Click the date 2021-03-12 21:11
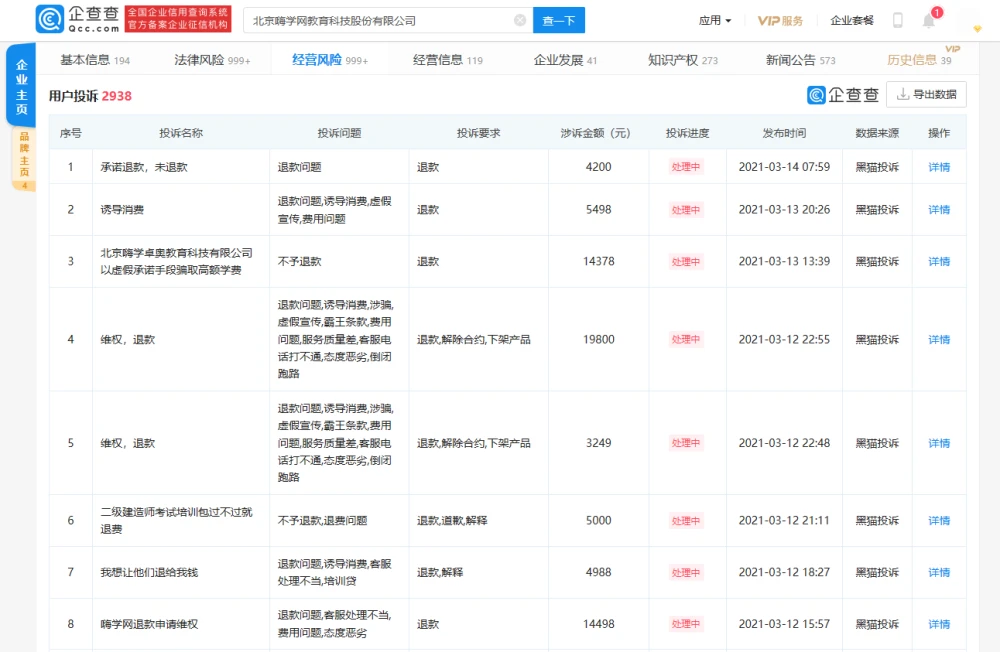 pyautogui.click(x=784, y=521)
